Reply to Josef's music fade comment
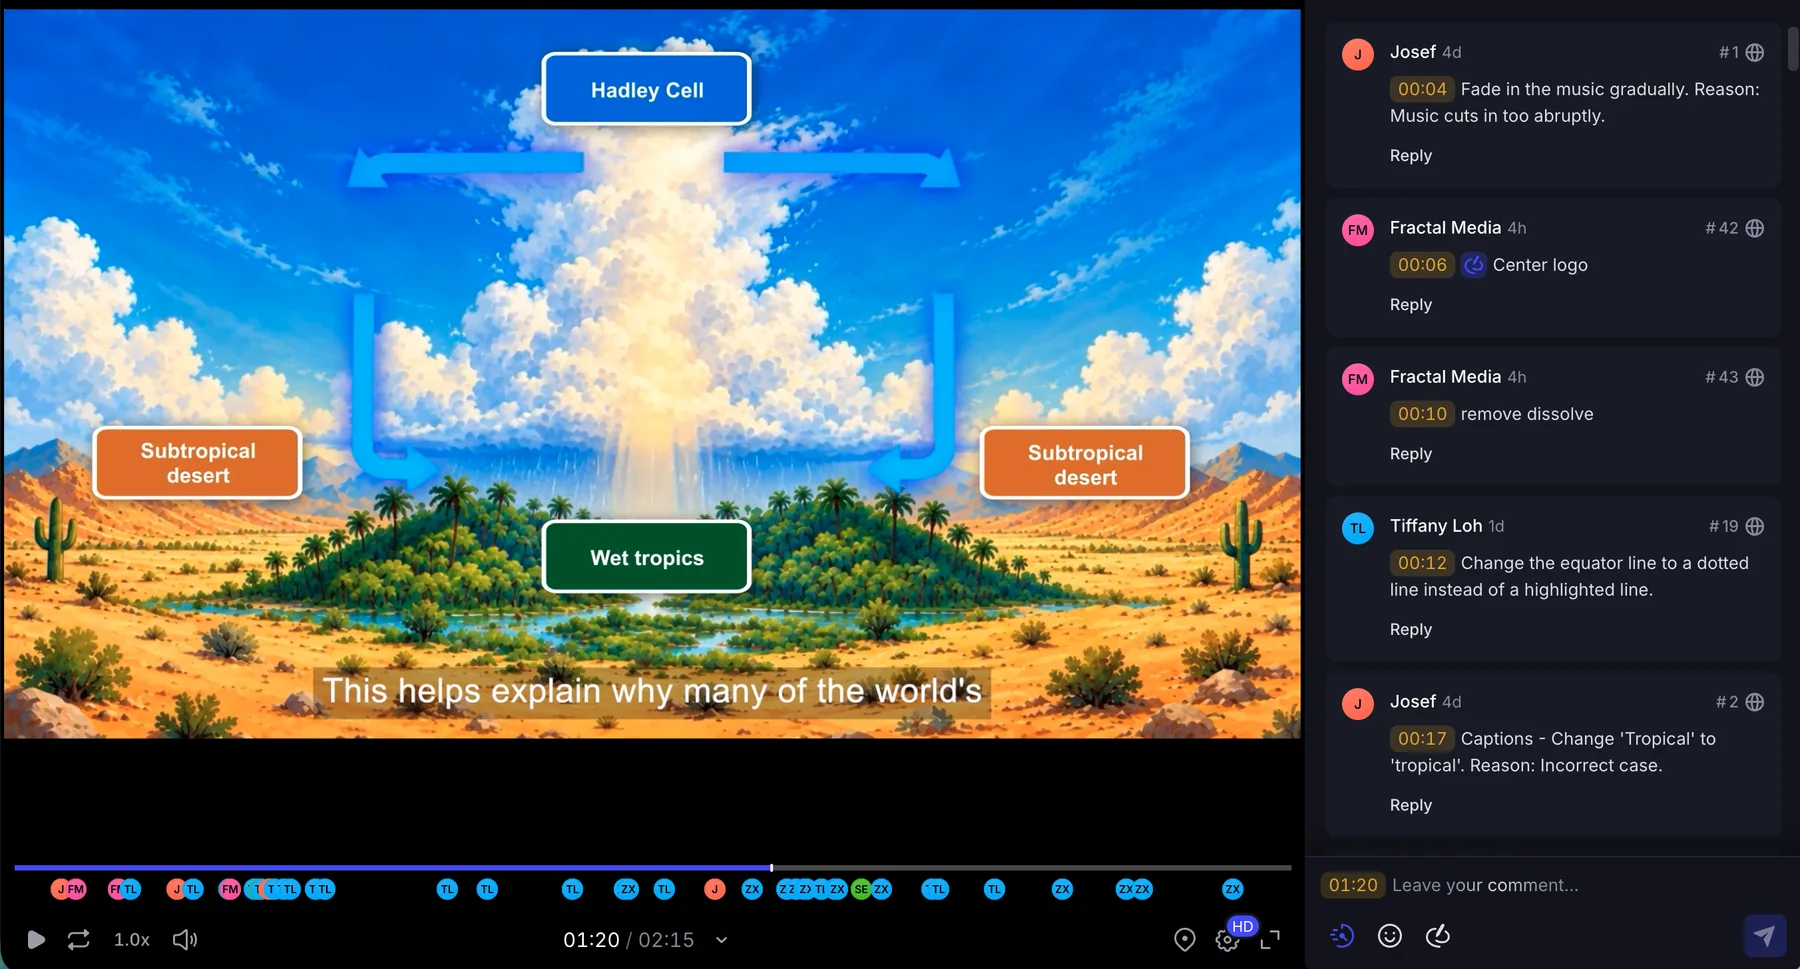1800x969 pixels. 1410,155
